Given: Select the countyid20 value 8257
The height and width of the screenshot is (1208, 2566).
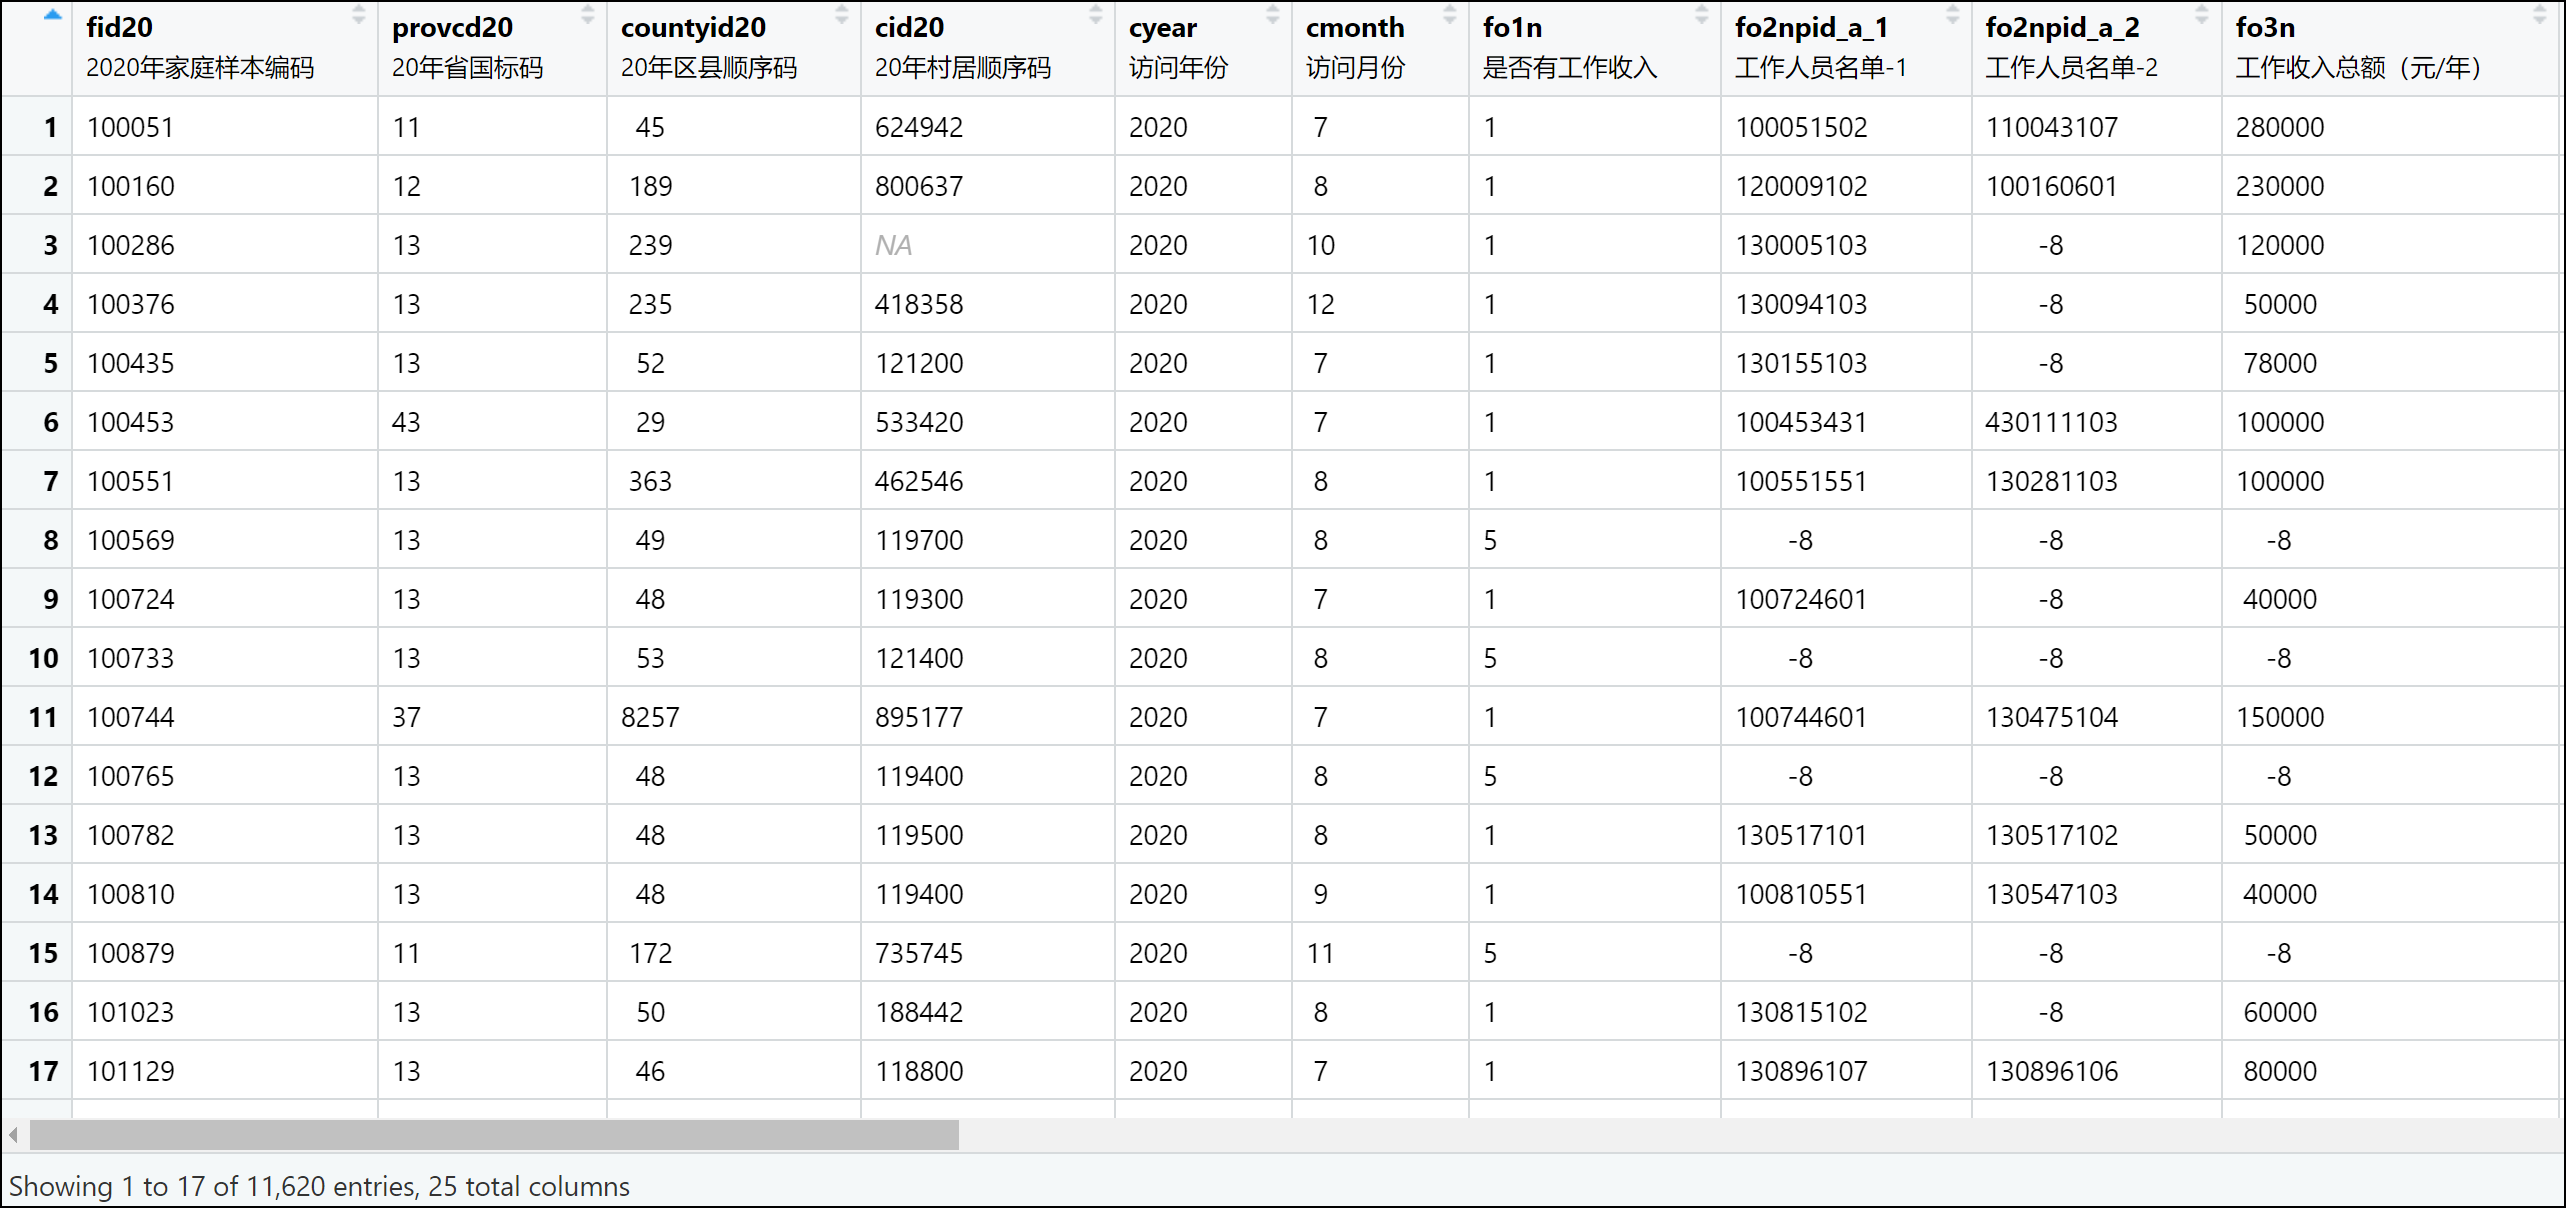Looking at the screenshot, I should 650,718.
